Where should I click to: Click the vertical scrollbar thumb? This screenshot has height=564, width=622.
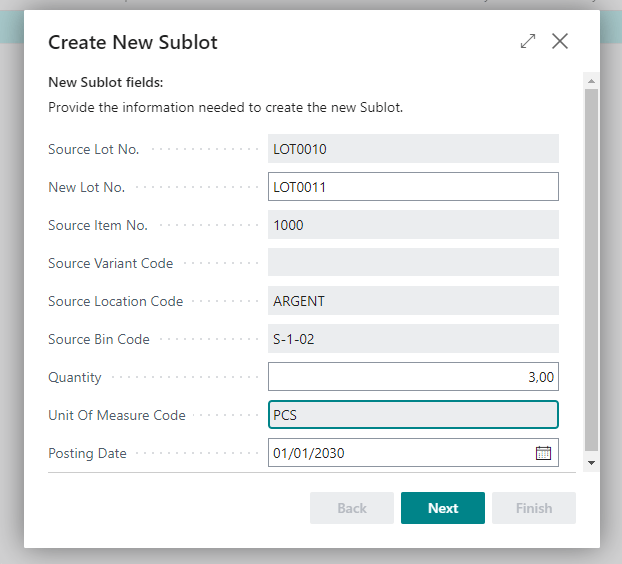591,270
